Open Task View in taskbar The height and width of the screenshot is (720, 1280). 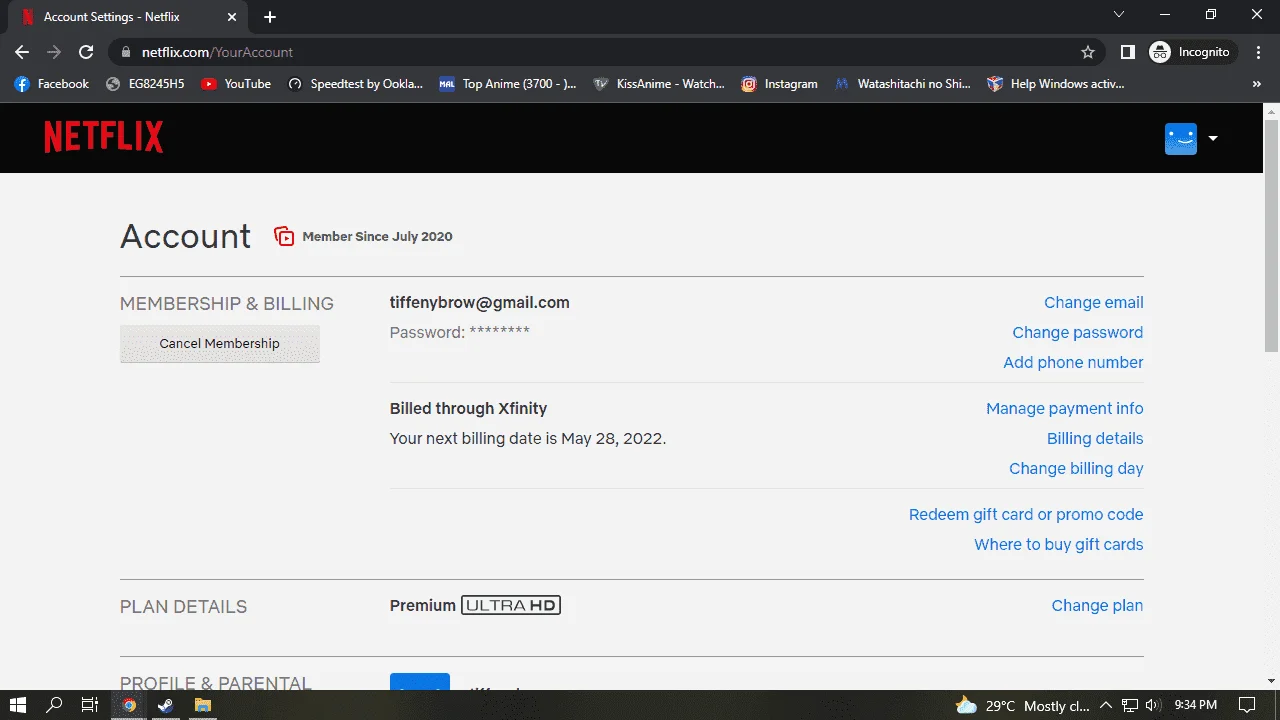[89, 705]
